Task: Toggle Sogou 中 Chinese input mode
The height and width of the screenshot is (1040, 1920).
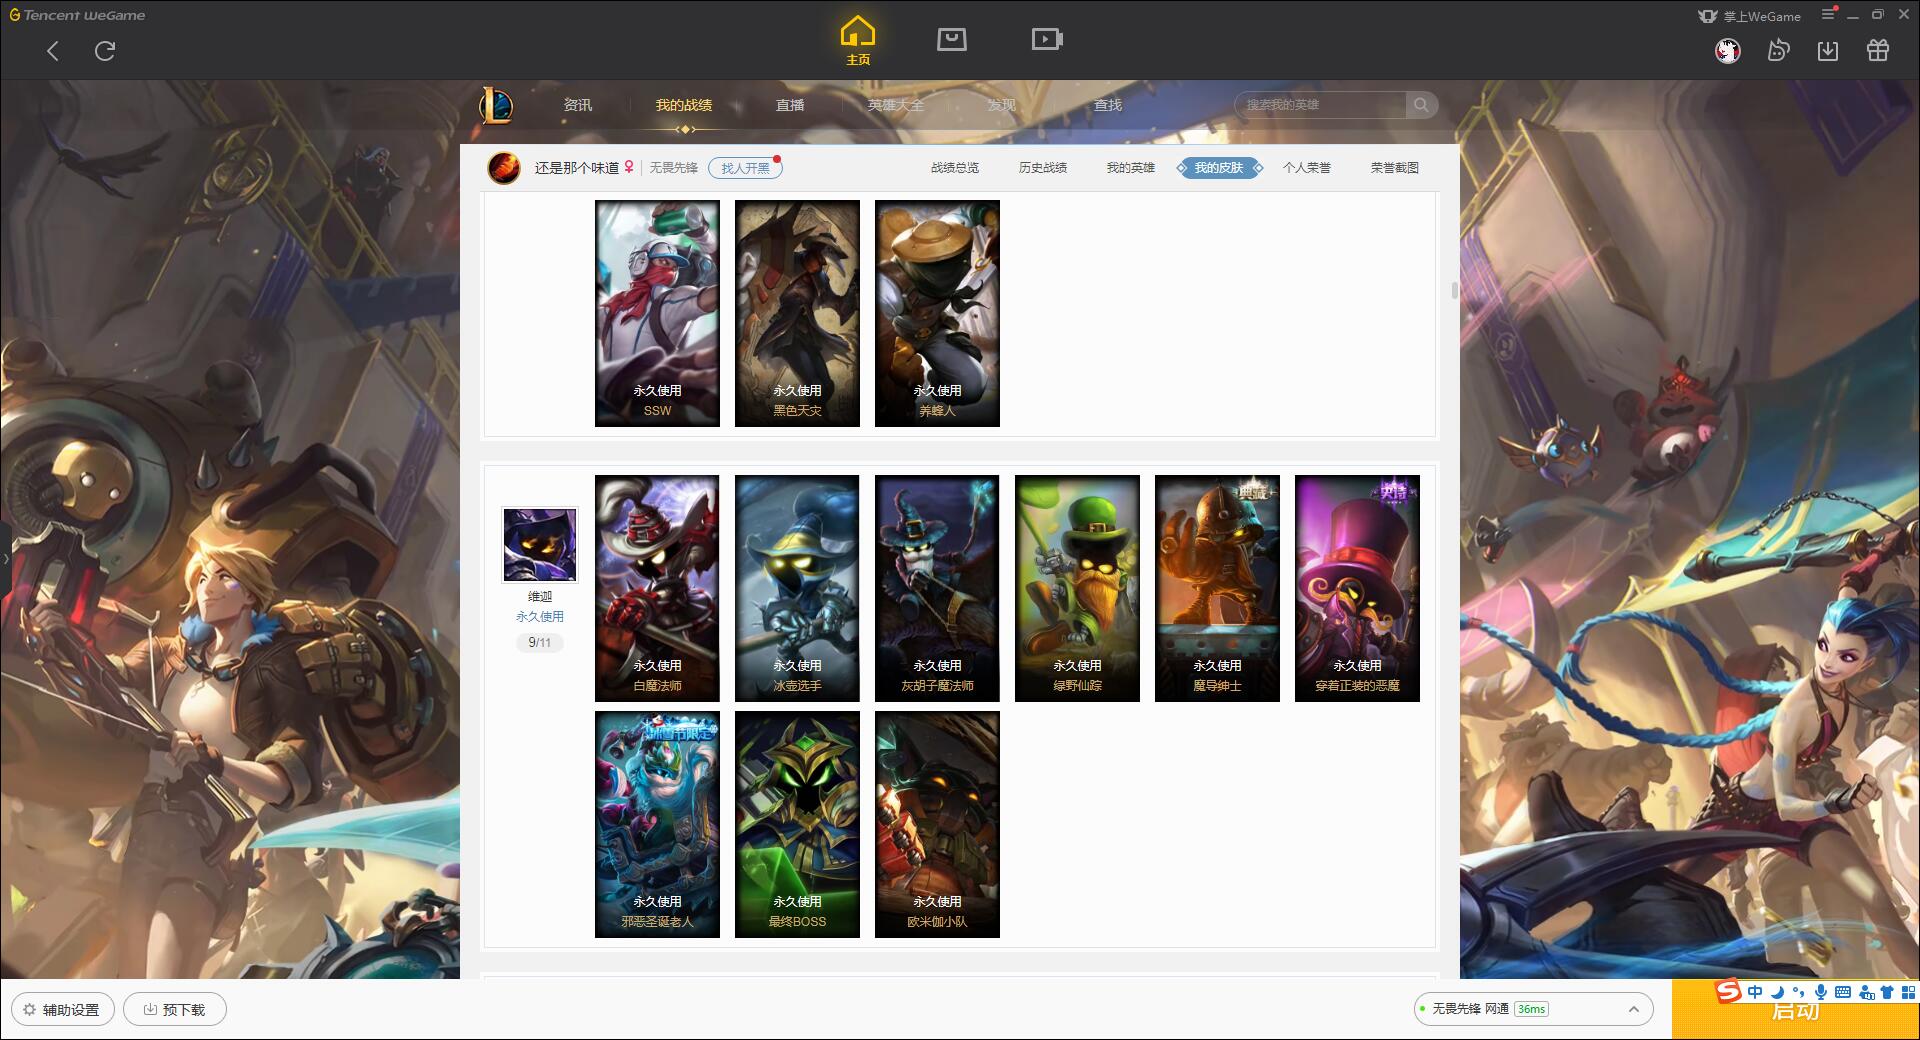Action: pos(1755,992)
